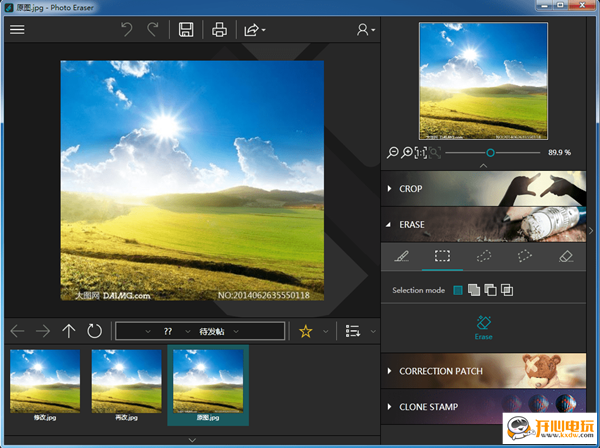600x448 pixels.
Task: Redo the last action
Action: pyautogui.click(x=153, y=29)
